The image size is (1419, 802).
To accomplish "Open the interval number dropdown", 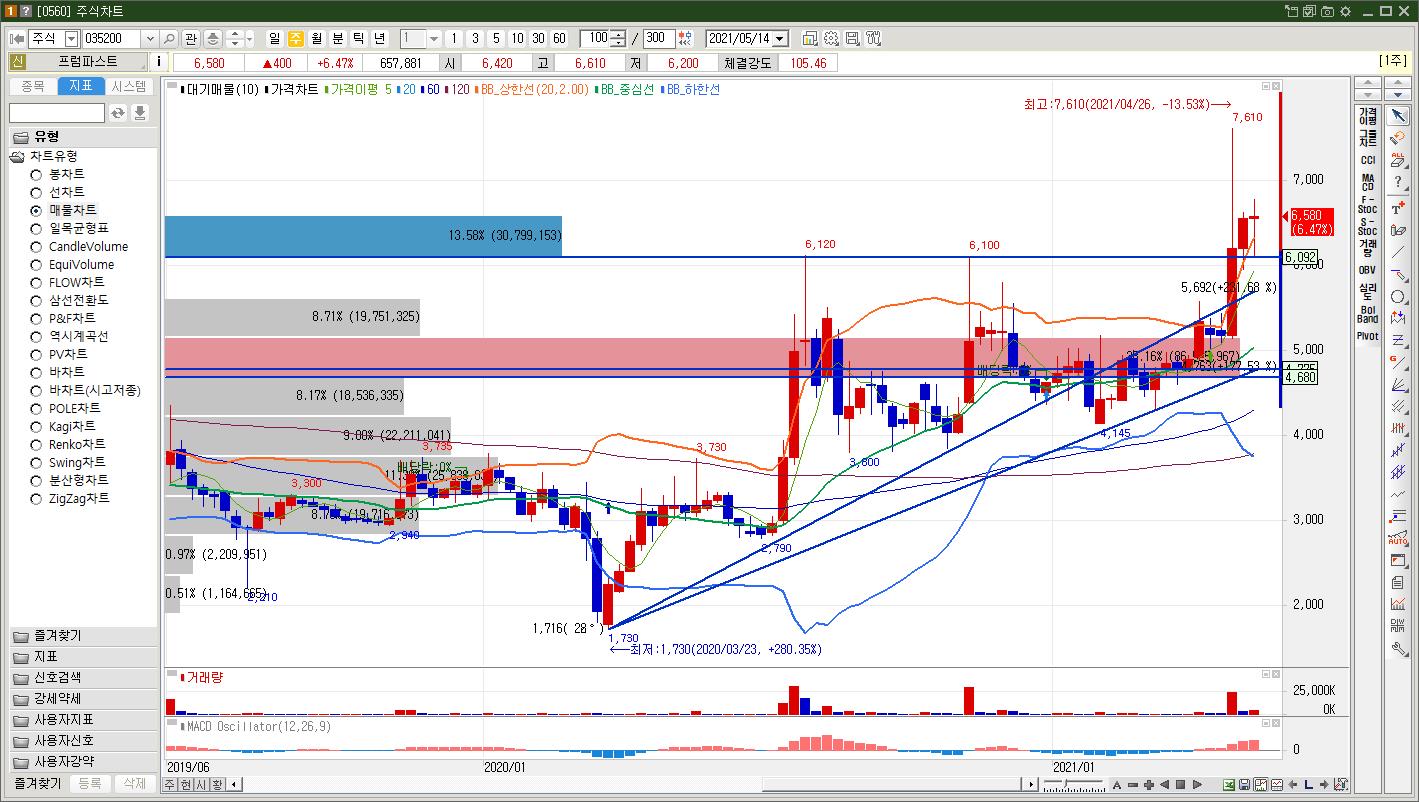I will 434,39.
